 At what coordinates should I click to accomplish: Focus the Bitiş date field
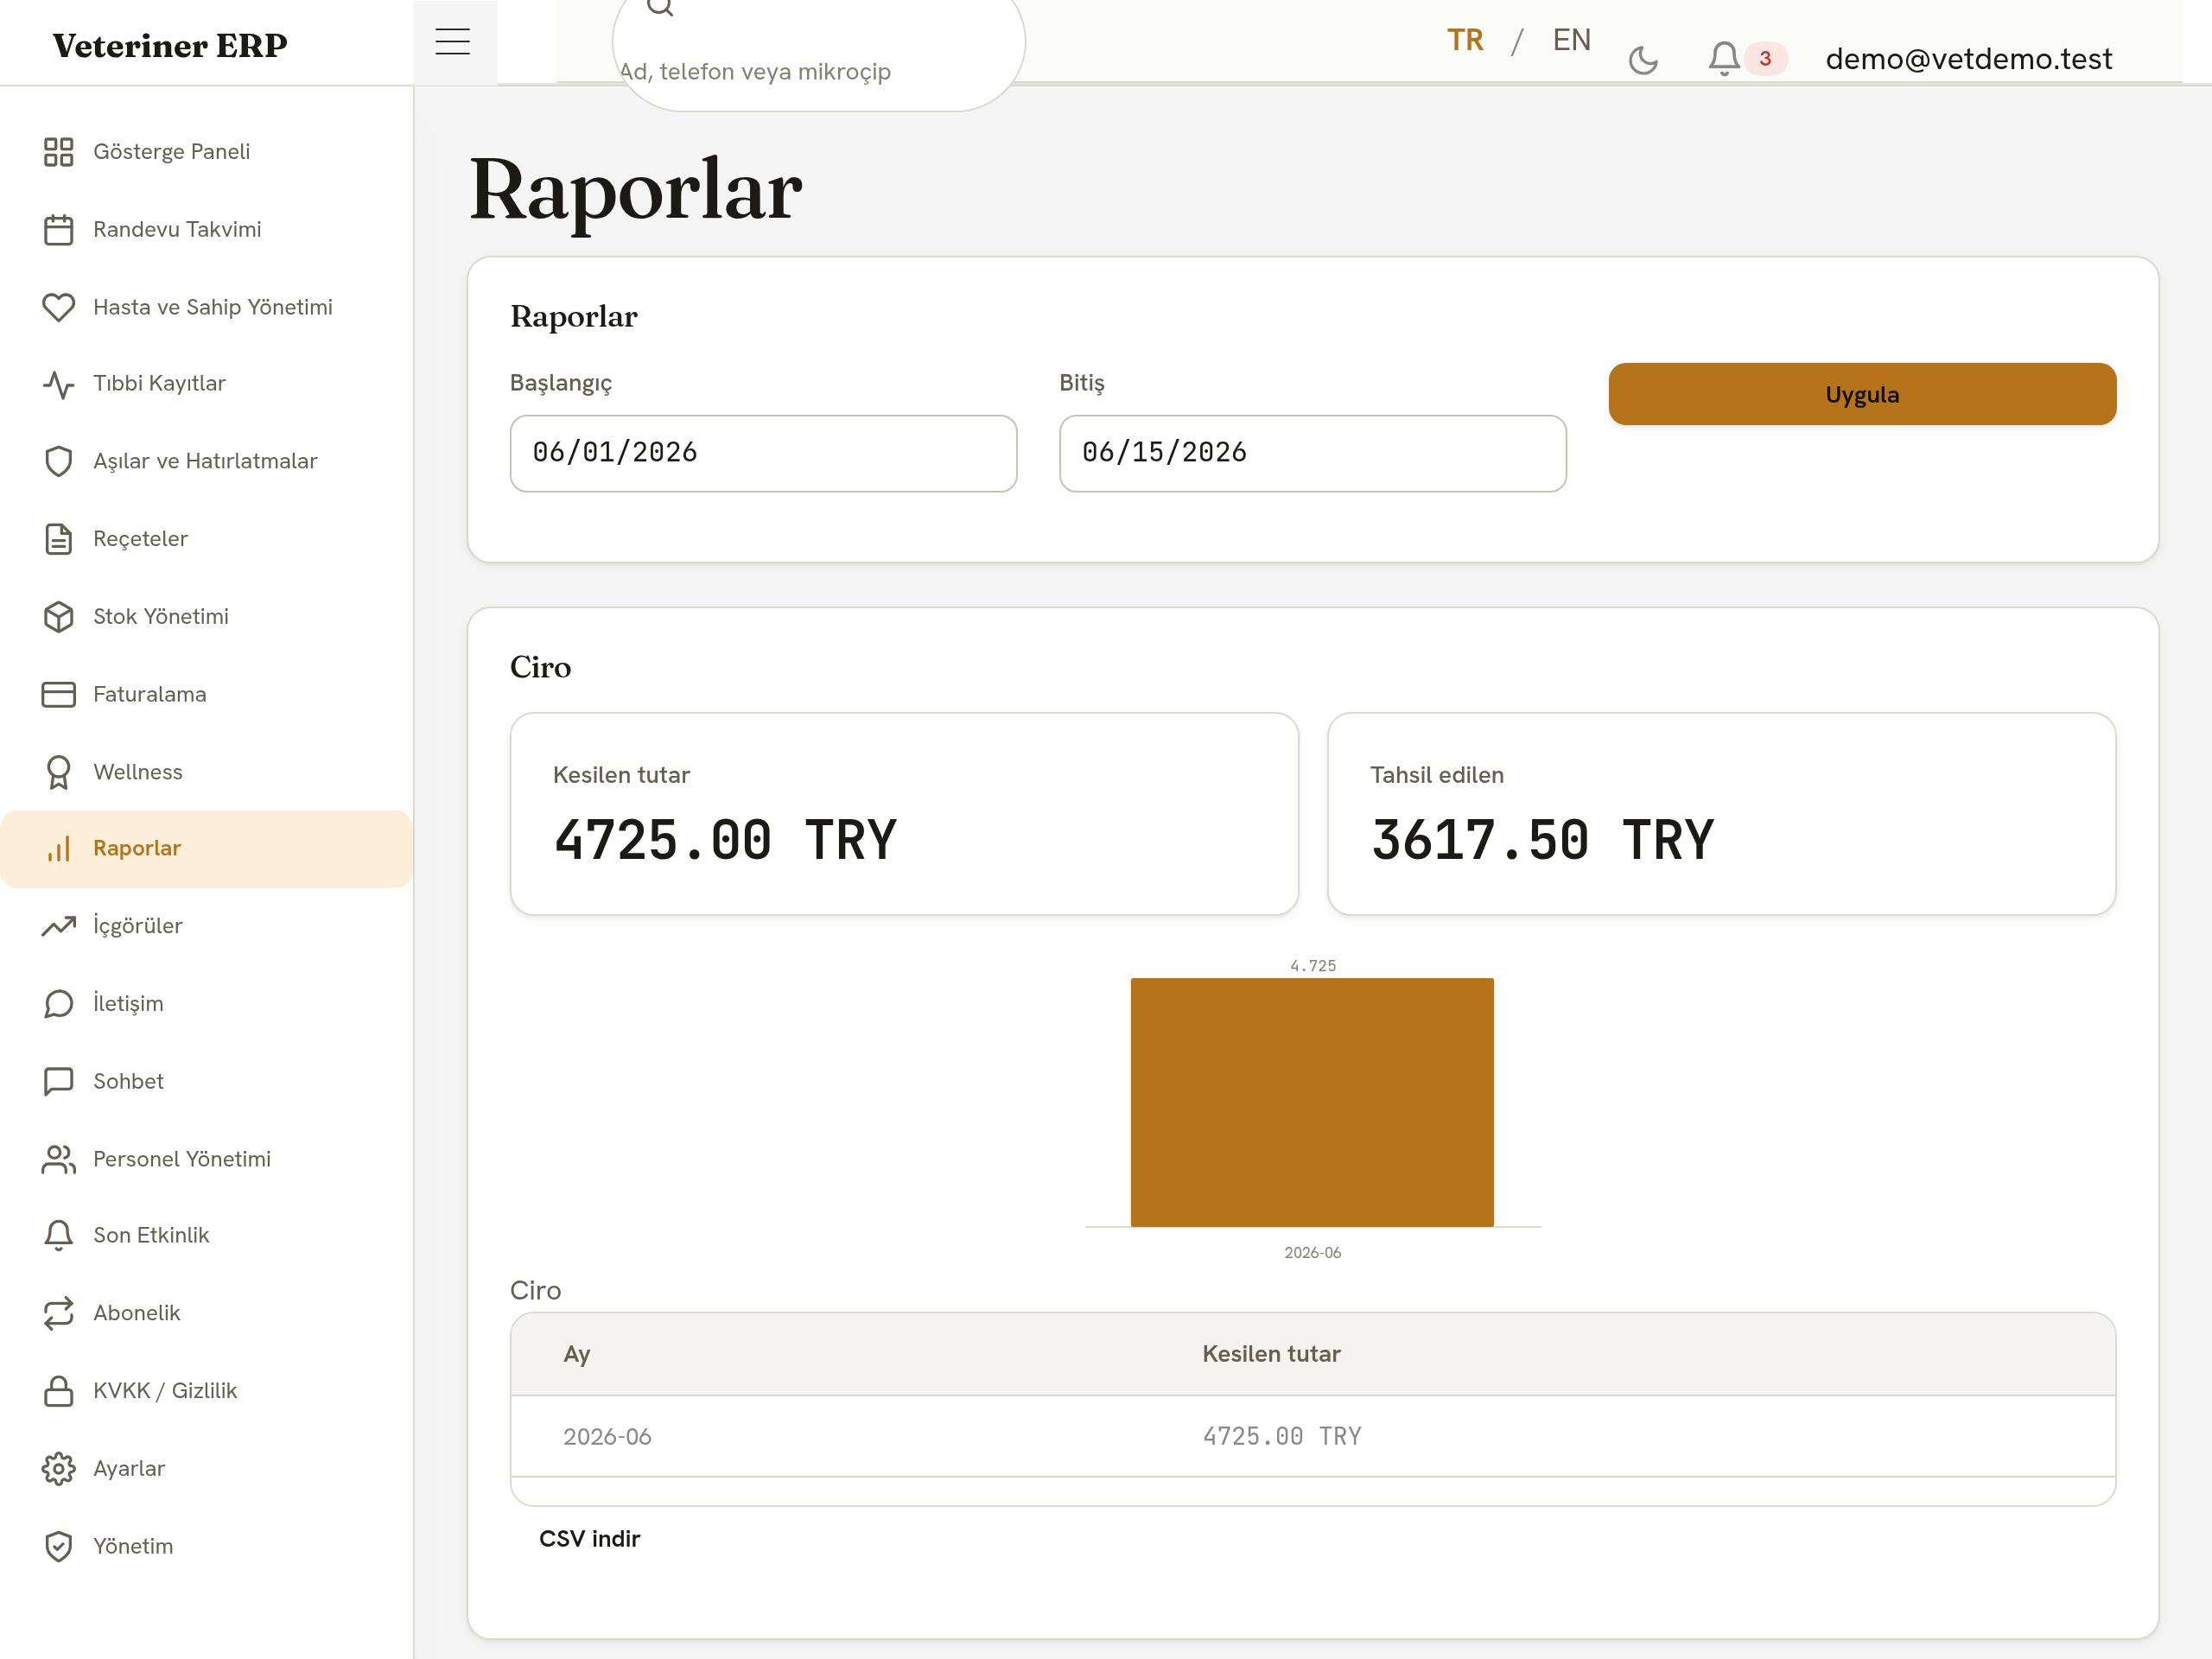pyautogui.click(x=1312, y=453)
